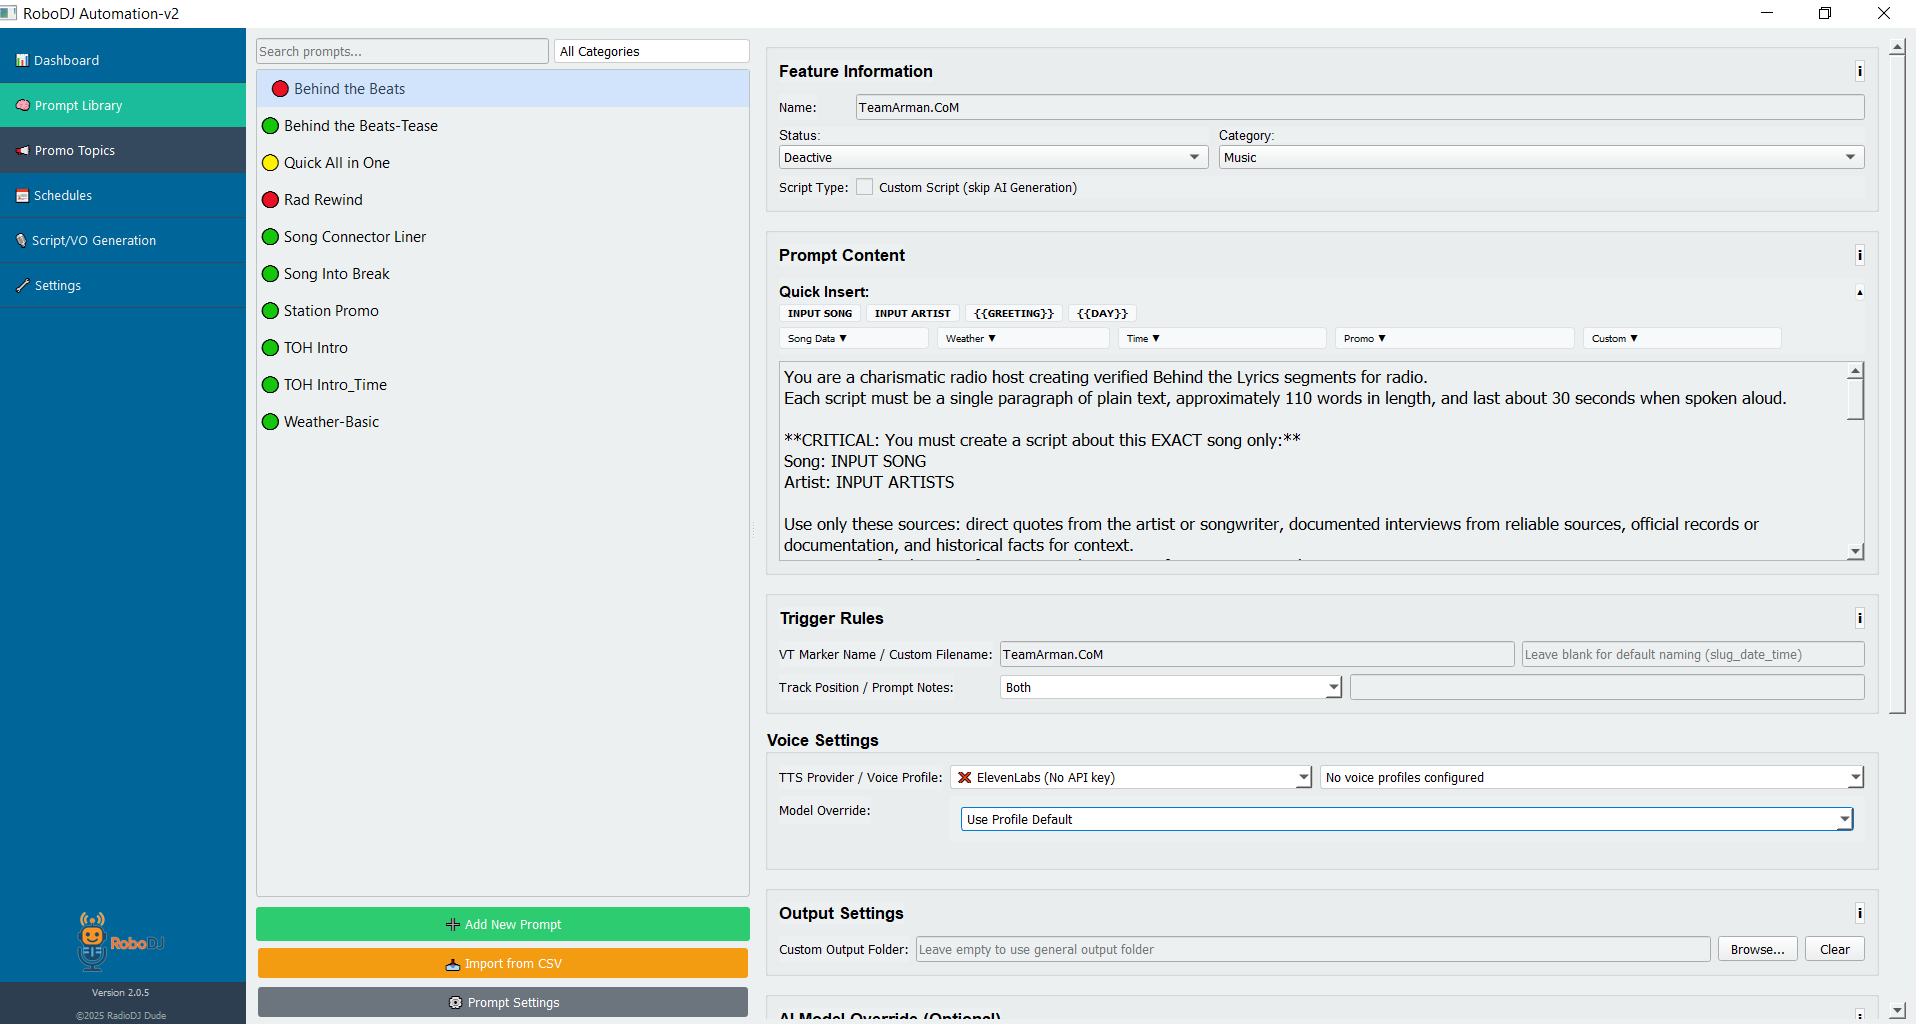Open Schedules page
Viewport: 1916px width, 1024px height.
coord(123,195)
